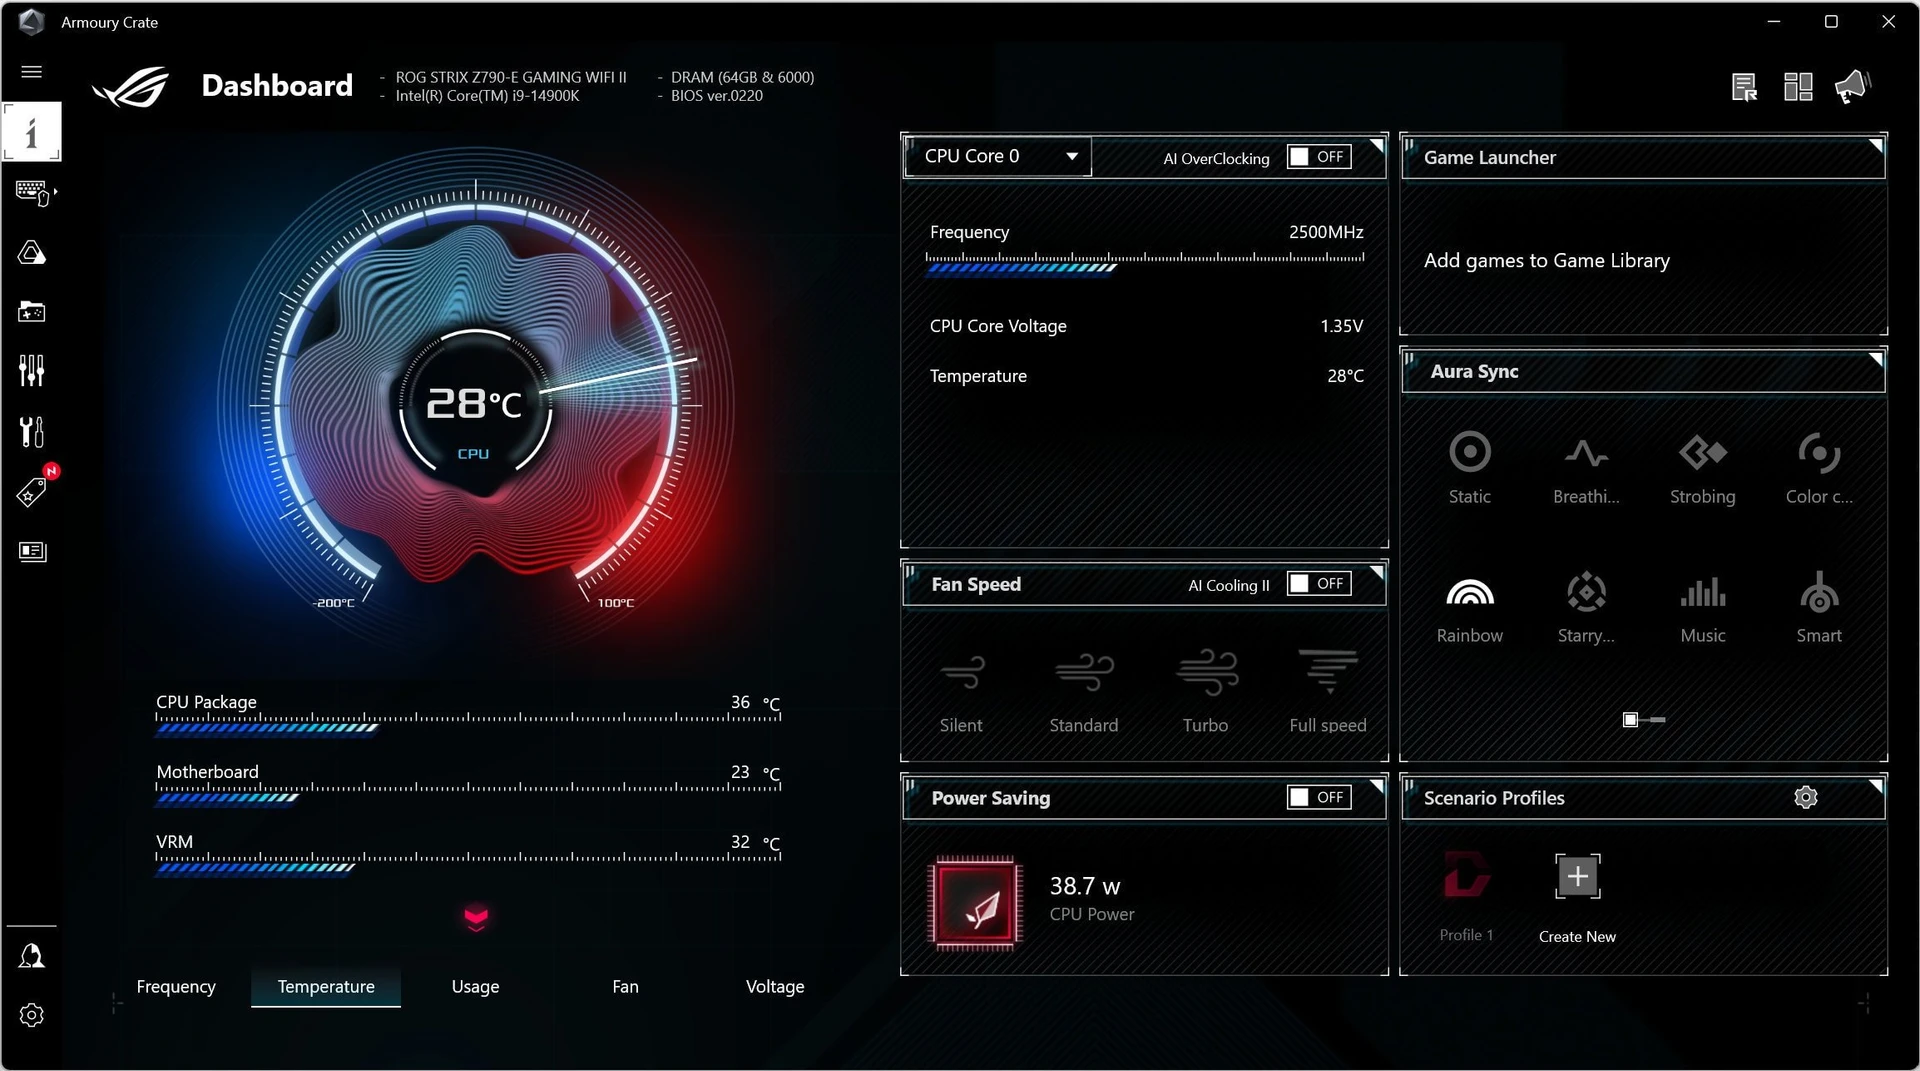
Task: Select Standard fan speed mode
Action: pyautogui.click(x=1083, y=691)
